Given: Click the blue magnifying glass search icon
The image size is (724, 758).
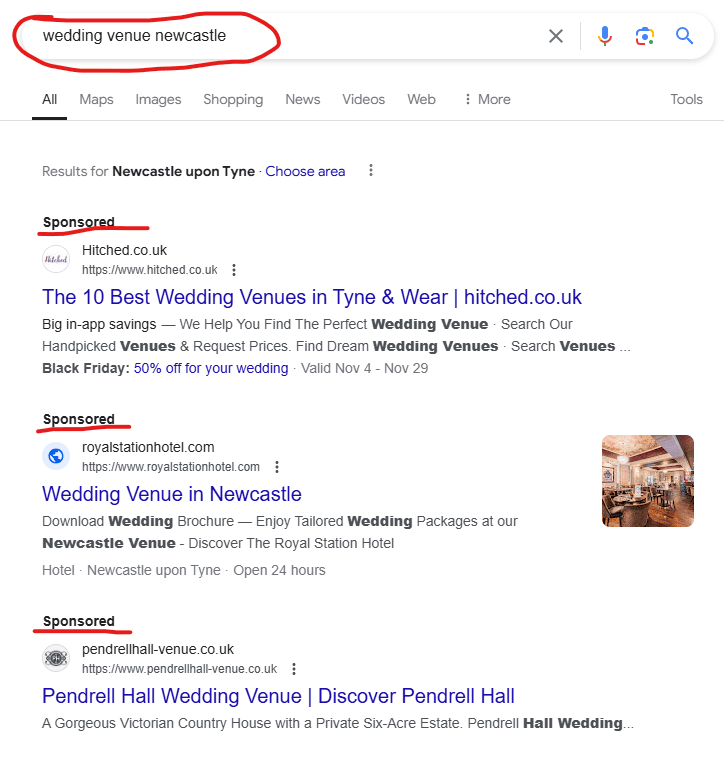Looking at the screenshot, I should (x=685, y=36).
